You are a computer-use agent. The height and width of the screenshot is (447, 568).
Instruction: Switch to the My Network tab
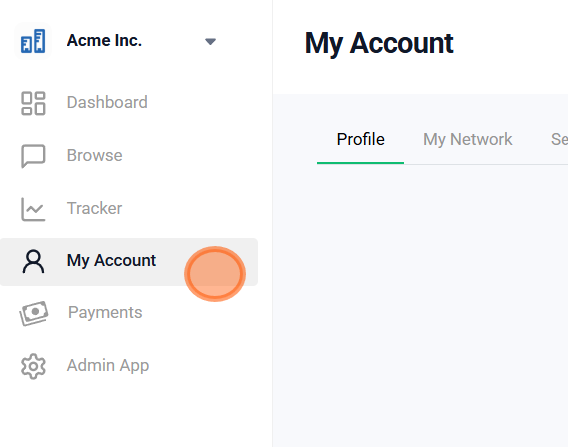pyautogui.click(x=467, y=140)
